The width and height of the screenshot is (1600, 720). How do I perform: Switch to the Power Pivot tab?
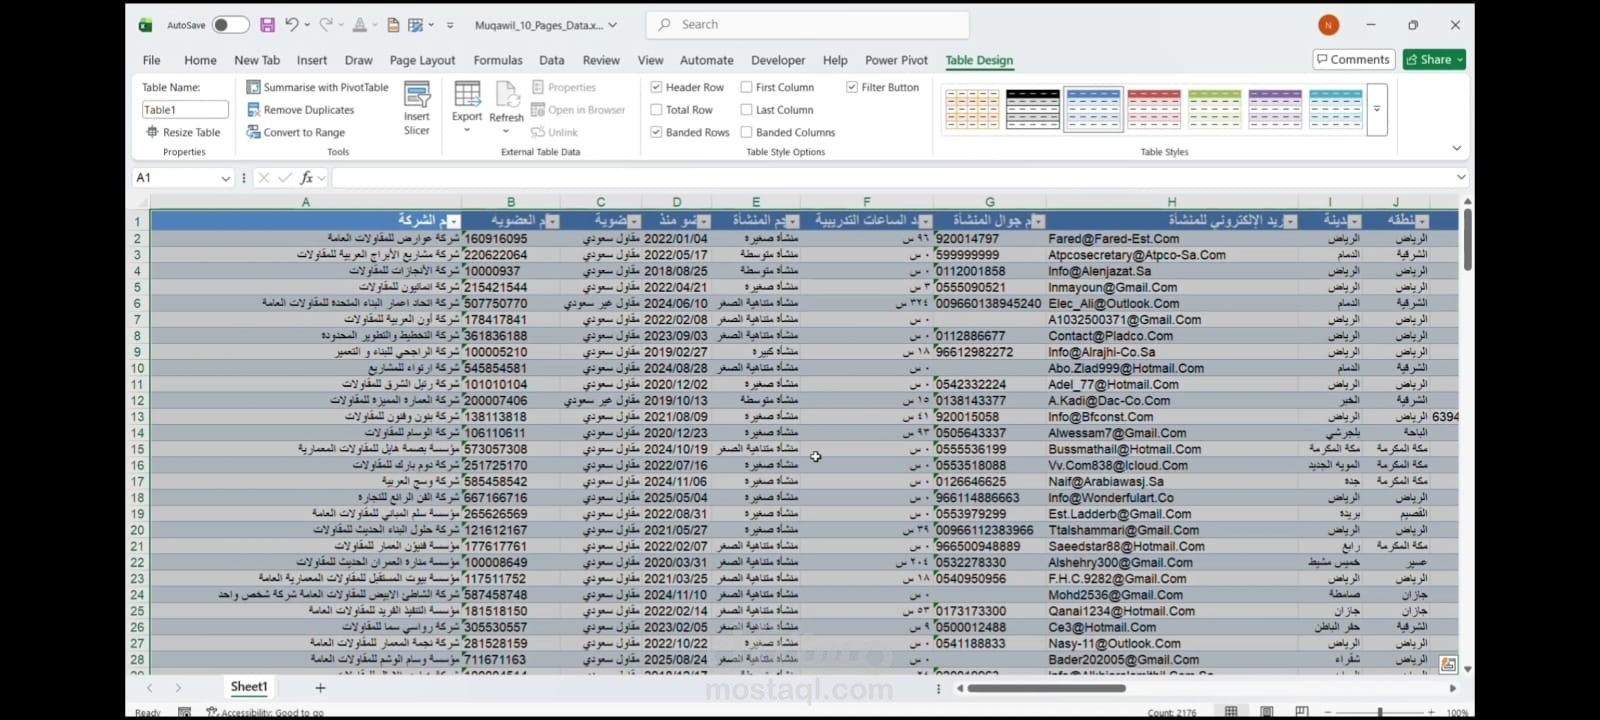click(896, 61)
